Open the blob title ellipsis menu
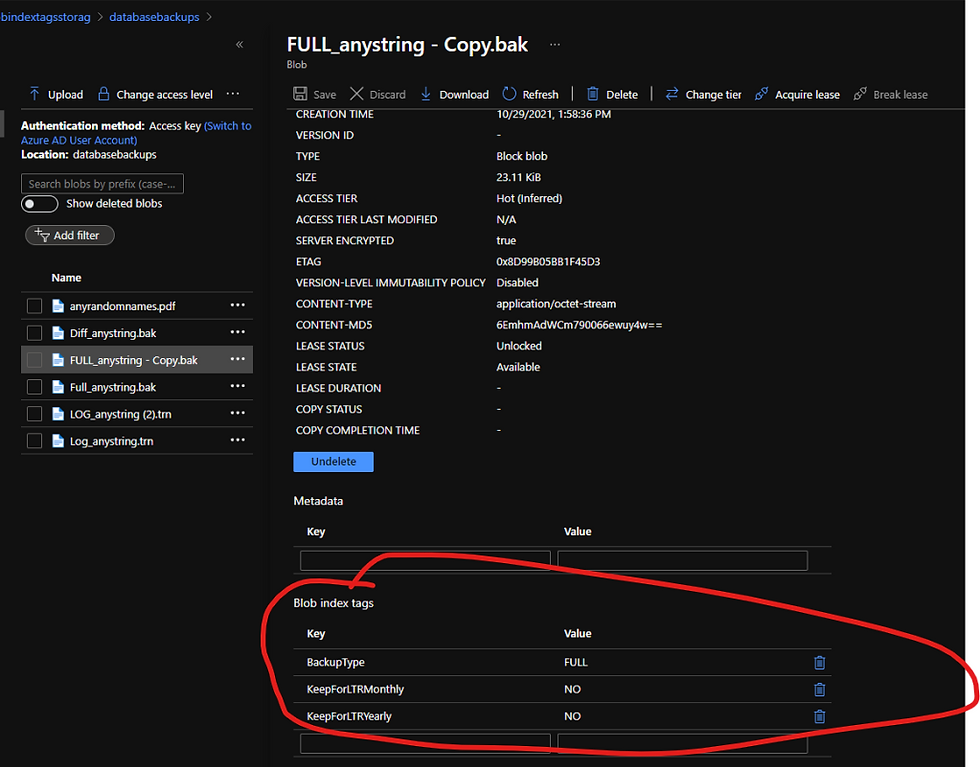Image resolution: width=980 pixels, height=767 pixels. (x=554, y=44)
